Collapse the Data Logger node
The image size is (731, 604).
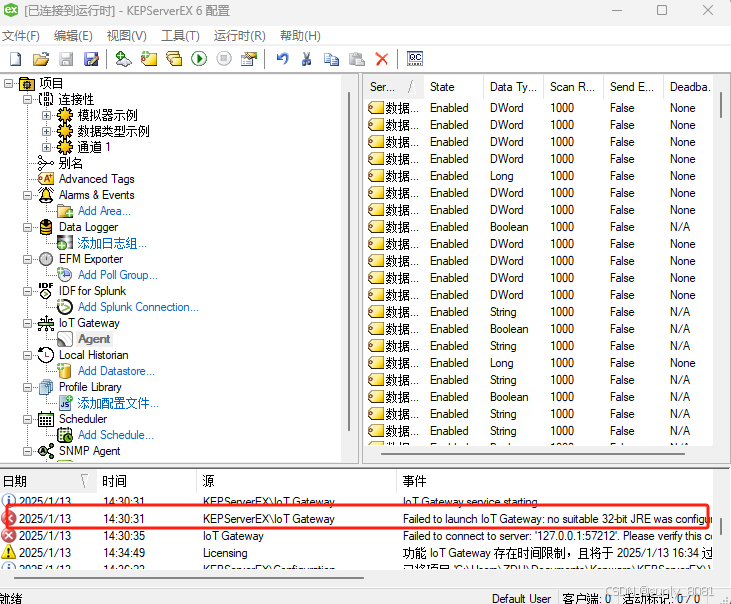coord(28,227)
